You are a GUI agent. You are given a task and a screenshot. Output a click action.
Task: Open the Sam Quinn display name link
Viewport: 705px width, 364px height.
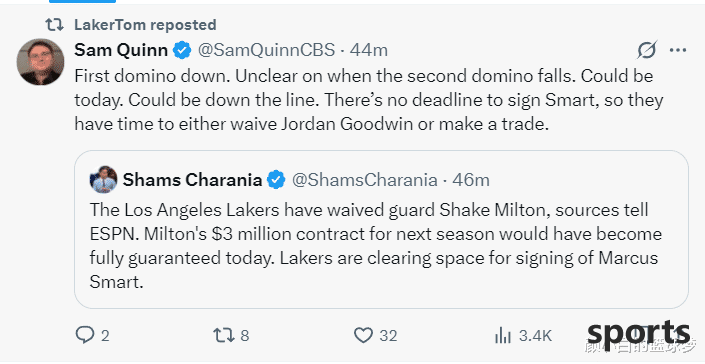pyautogui.click(x=121, y=50)
